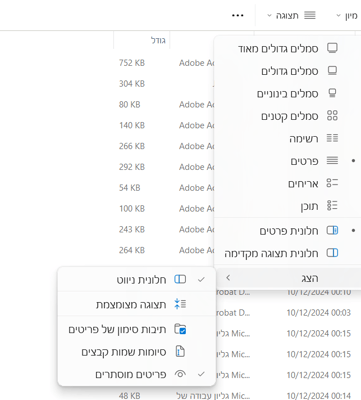Toggle checkmark beside חלונית ניווט

coord(201,279)
